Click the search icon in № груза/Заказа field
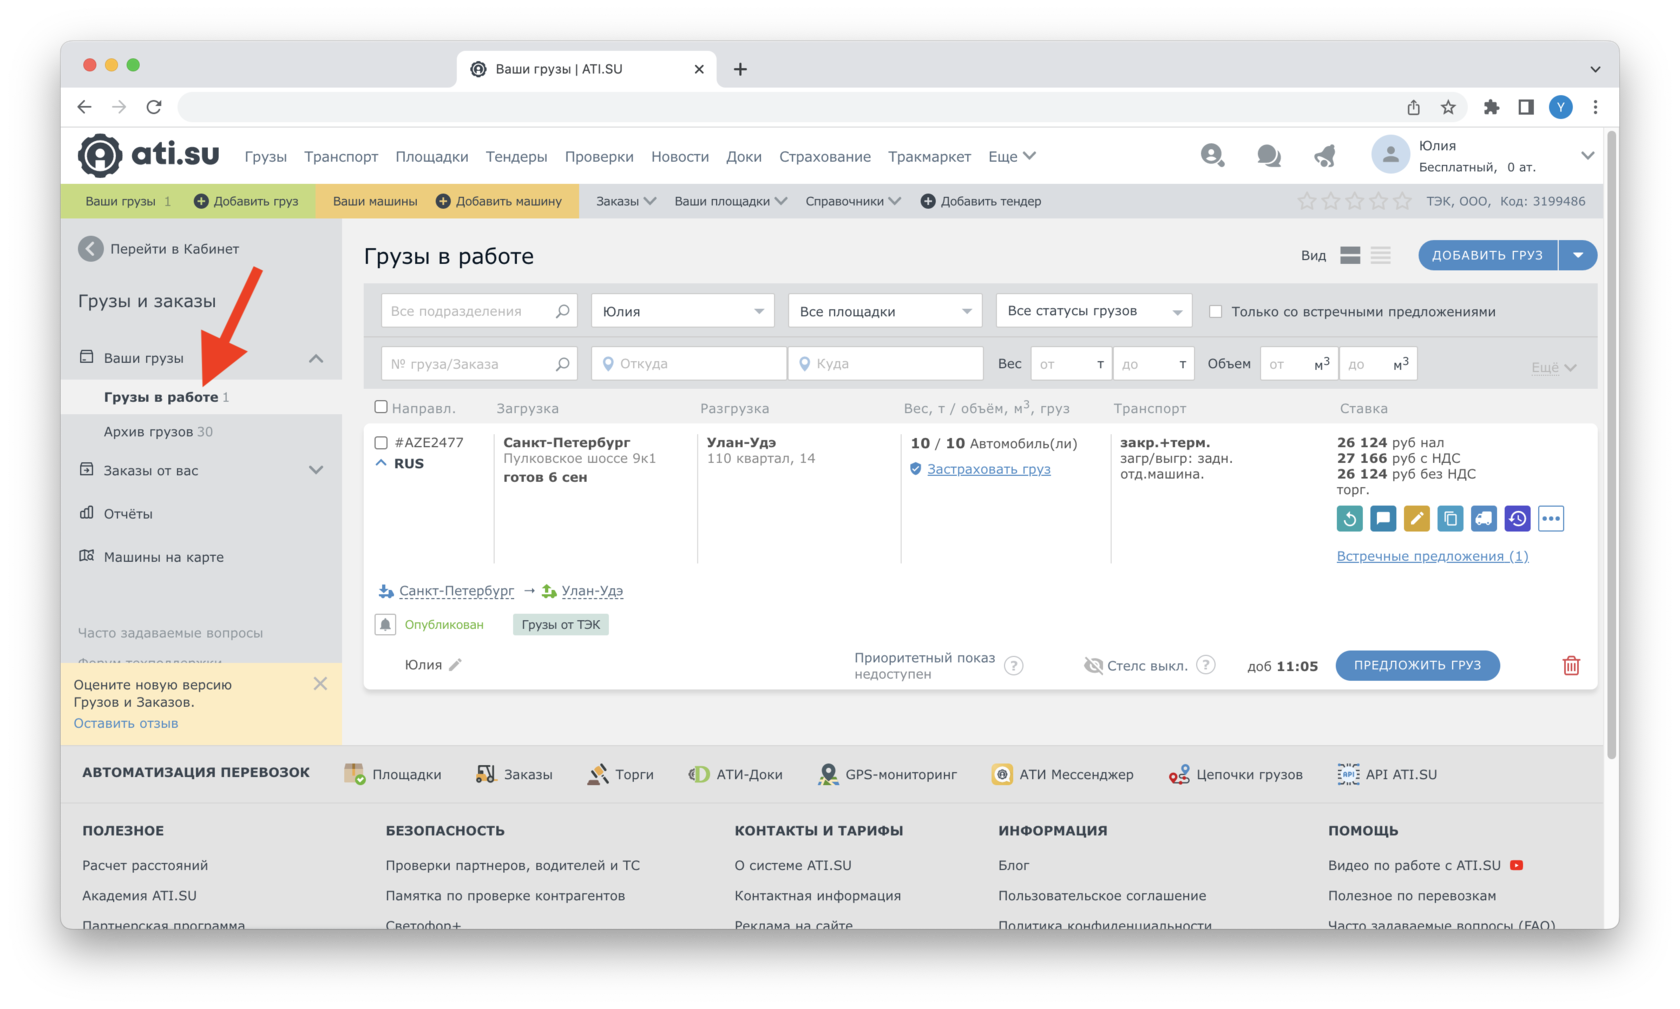The height and width of the screenshot is (1009, 1680). point(563,364)
